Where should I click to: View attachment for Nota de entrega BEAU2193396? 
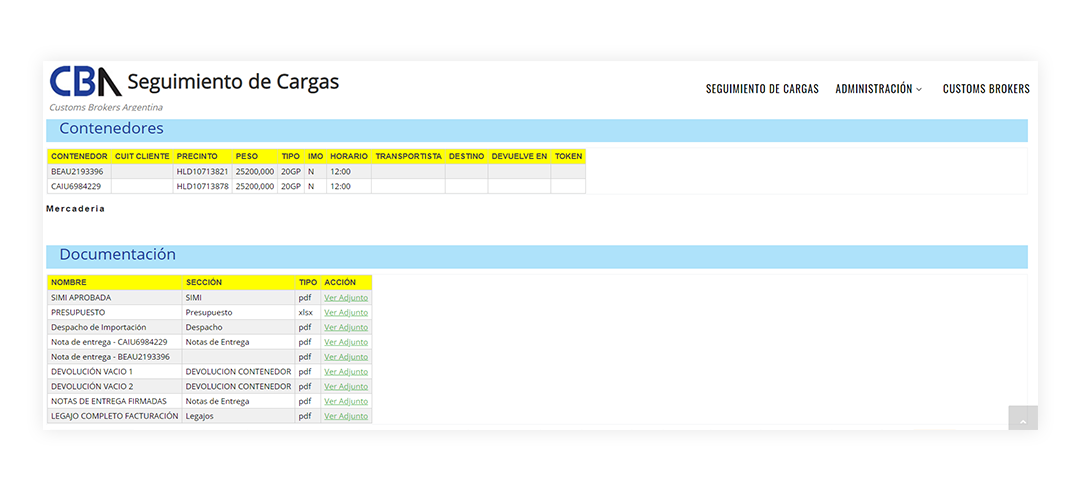coord(346,357)
